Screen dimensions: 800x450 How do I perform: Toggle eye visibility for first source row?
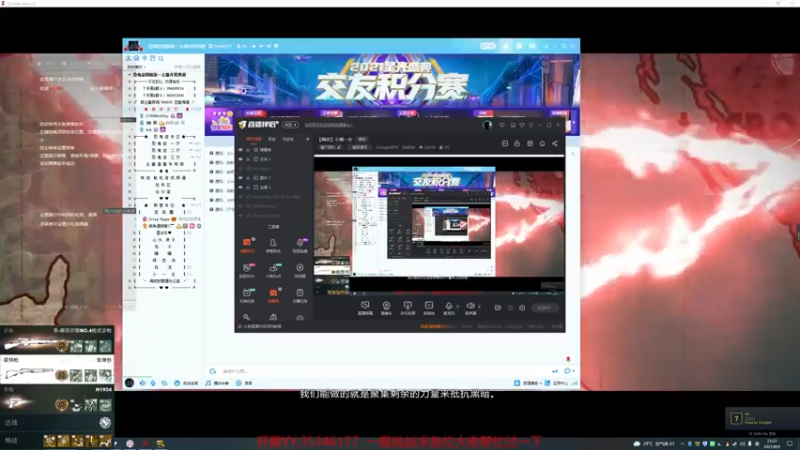point(241,150)
